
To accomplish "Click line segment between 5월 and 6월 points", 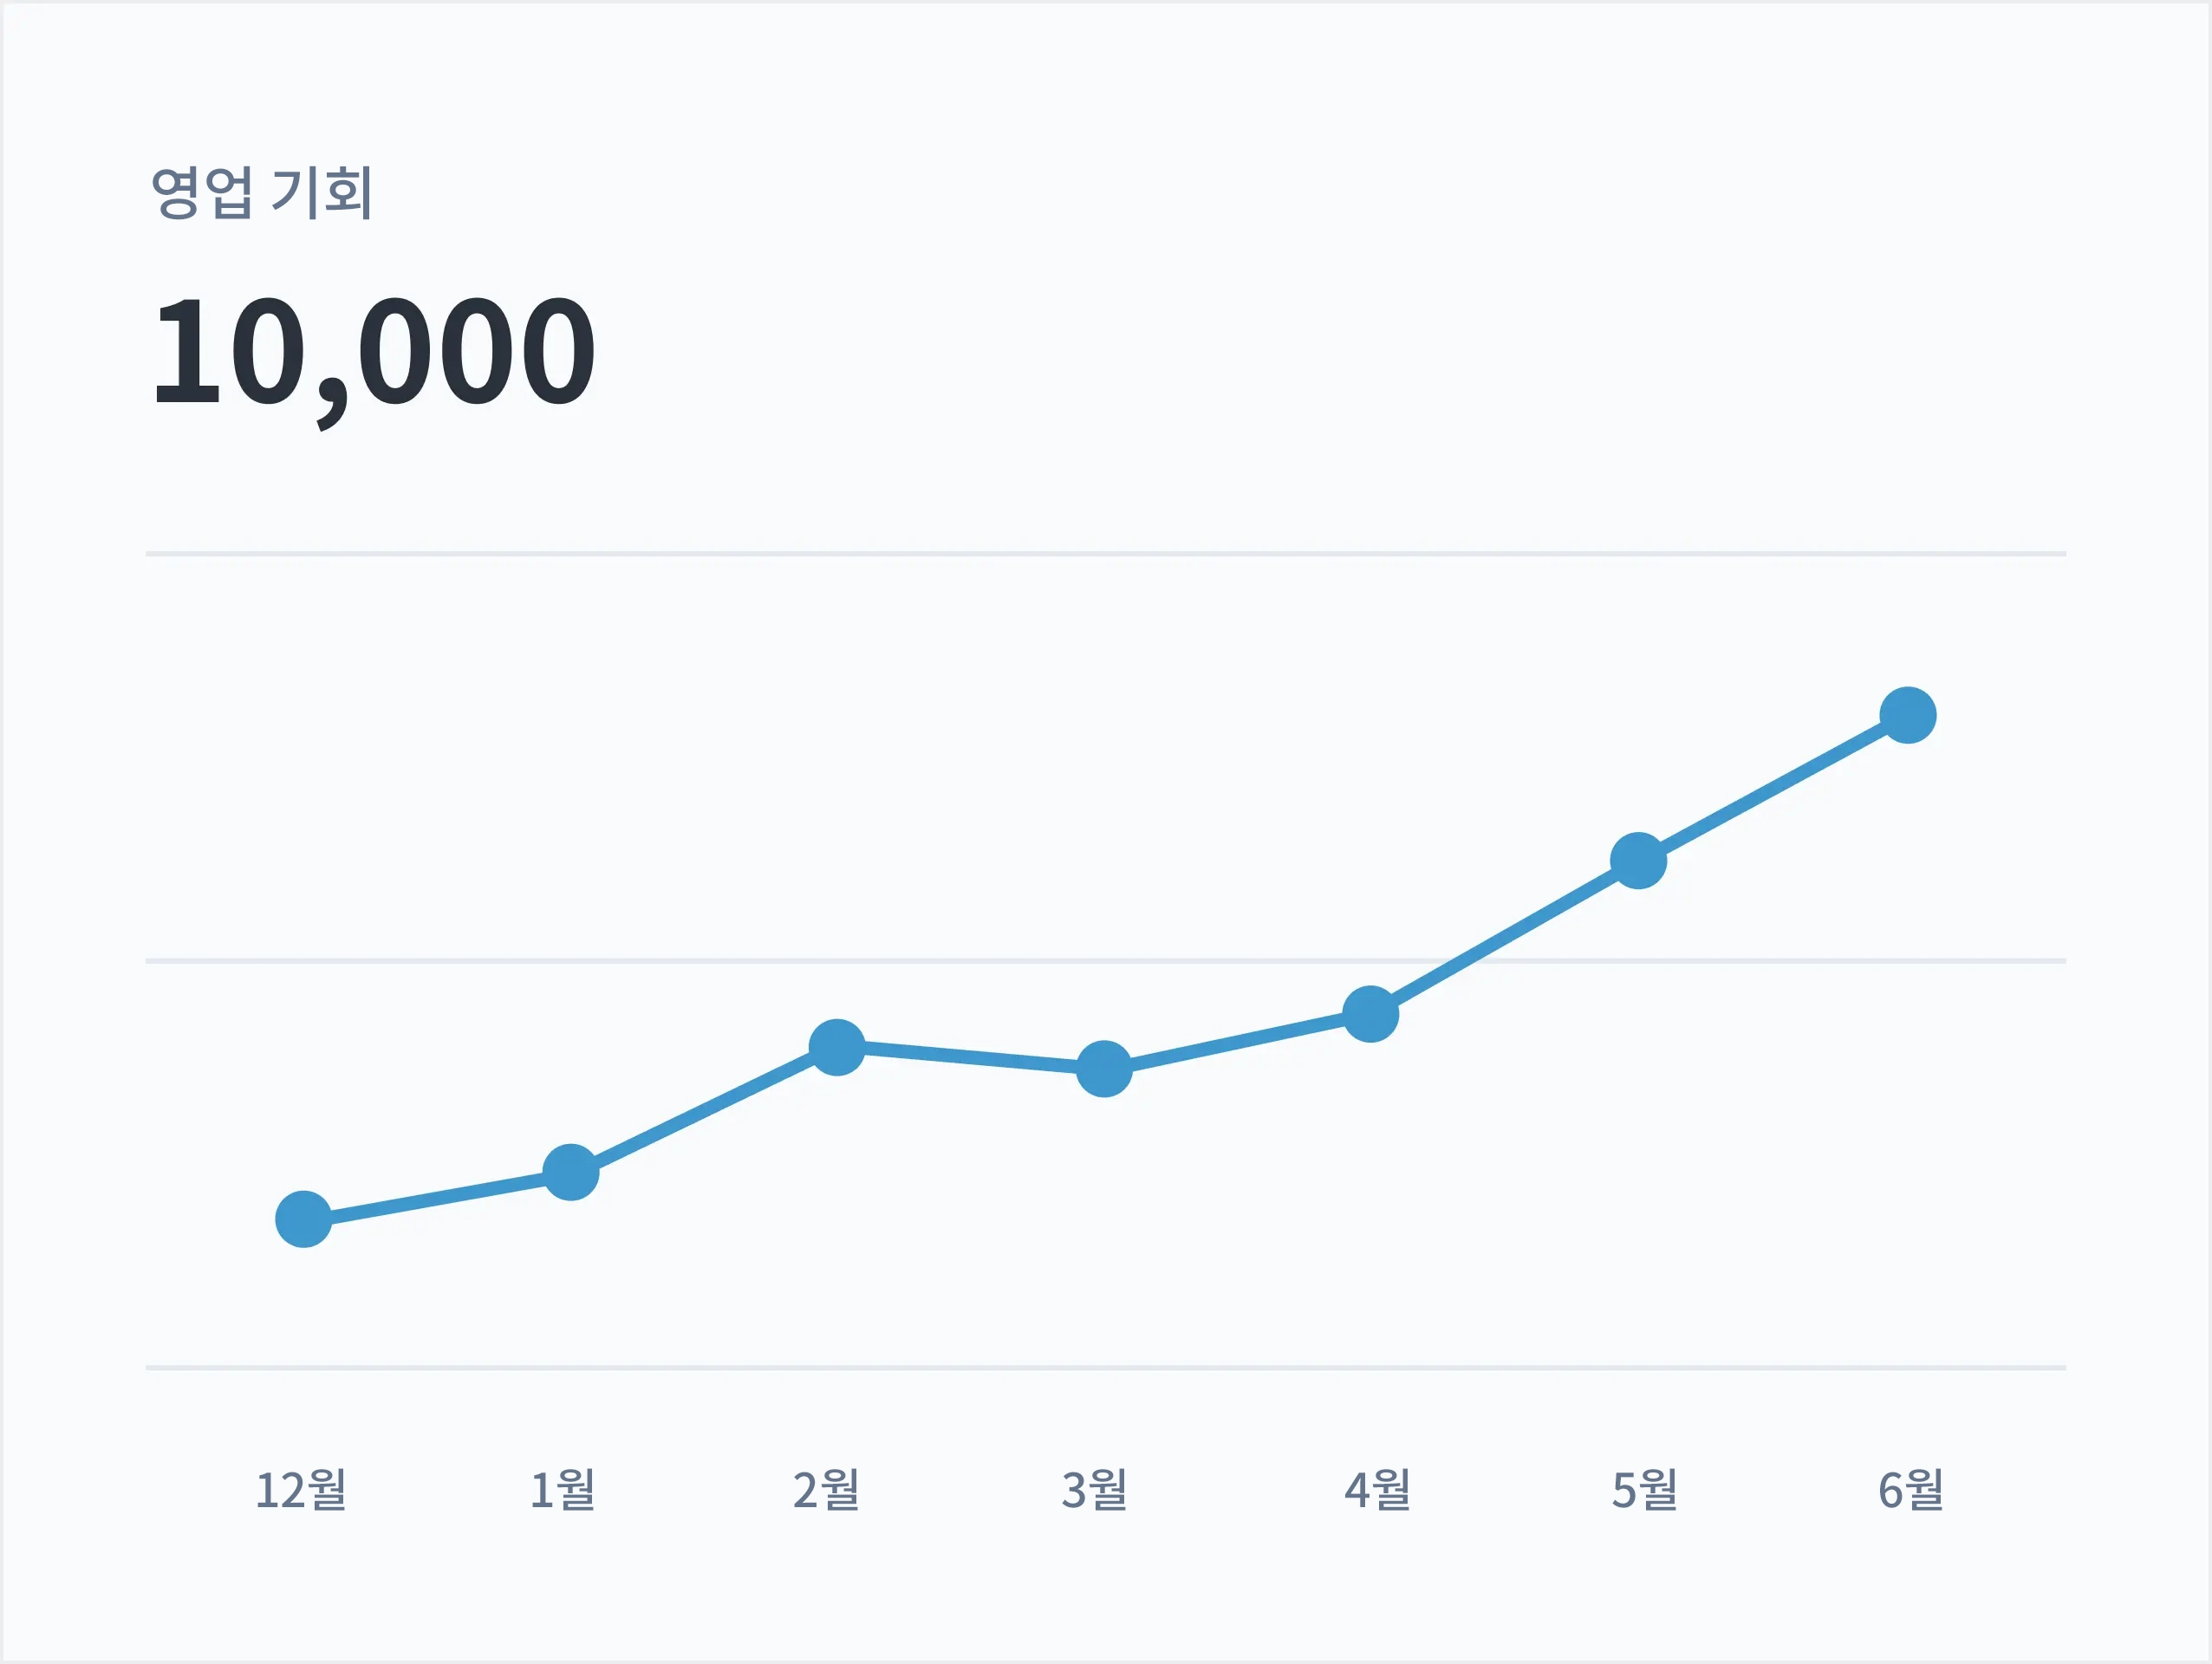I will [x=1773, y=788].
